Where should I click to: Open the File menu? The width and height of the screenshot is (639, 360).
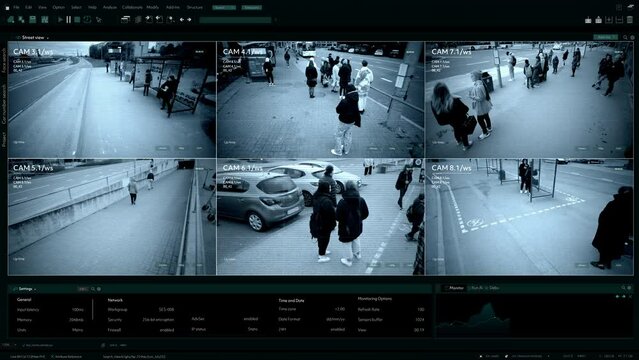tap(16, 7)
